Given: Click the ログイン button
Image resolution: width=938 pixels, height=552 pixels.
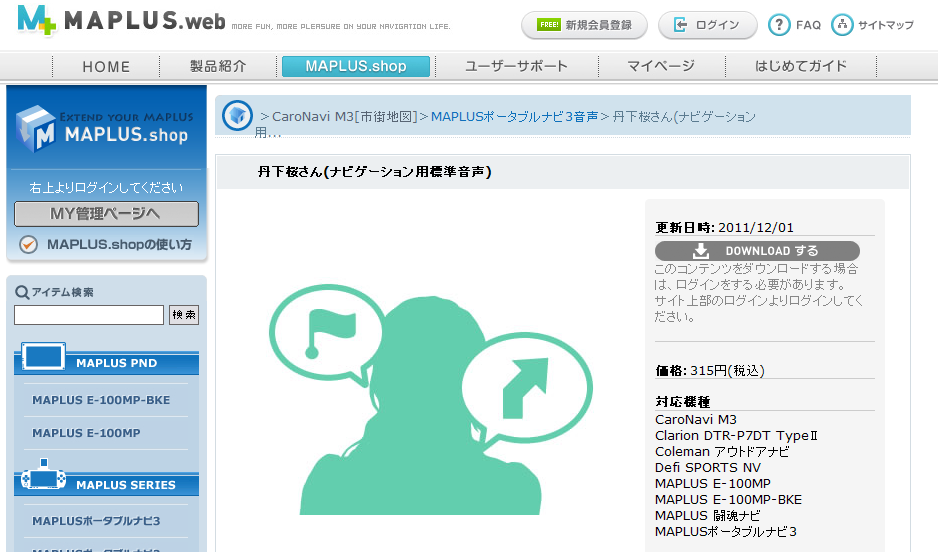Looking at the screenshot, I should [x=708, y=25].
